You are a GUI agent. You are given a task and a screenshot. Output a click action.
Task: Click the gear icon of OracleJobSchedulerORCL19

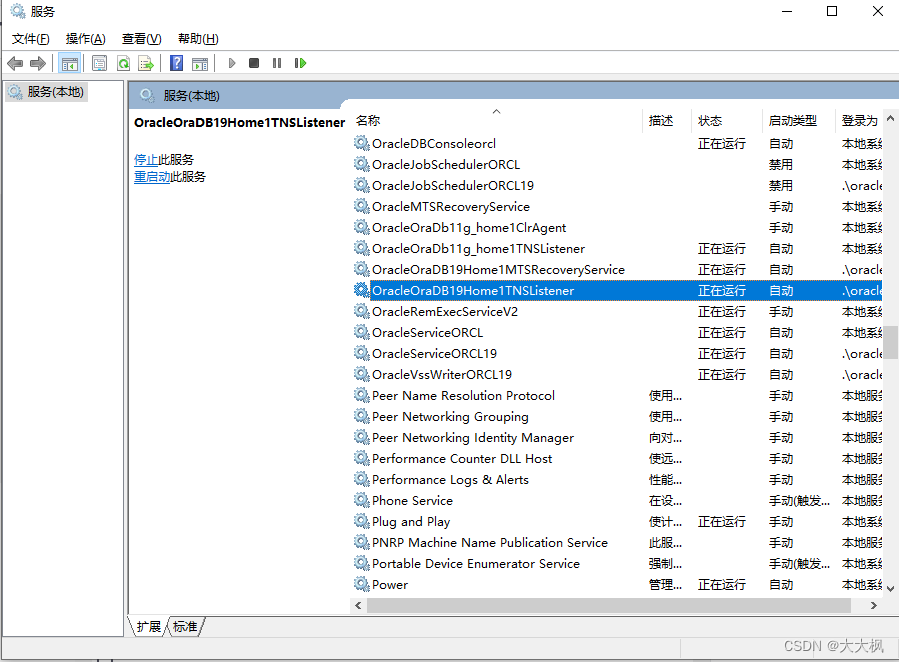point(362,185)
